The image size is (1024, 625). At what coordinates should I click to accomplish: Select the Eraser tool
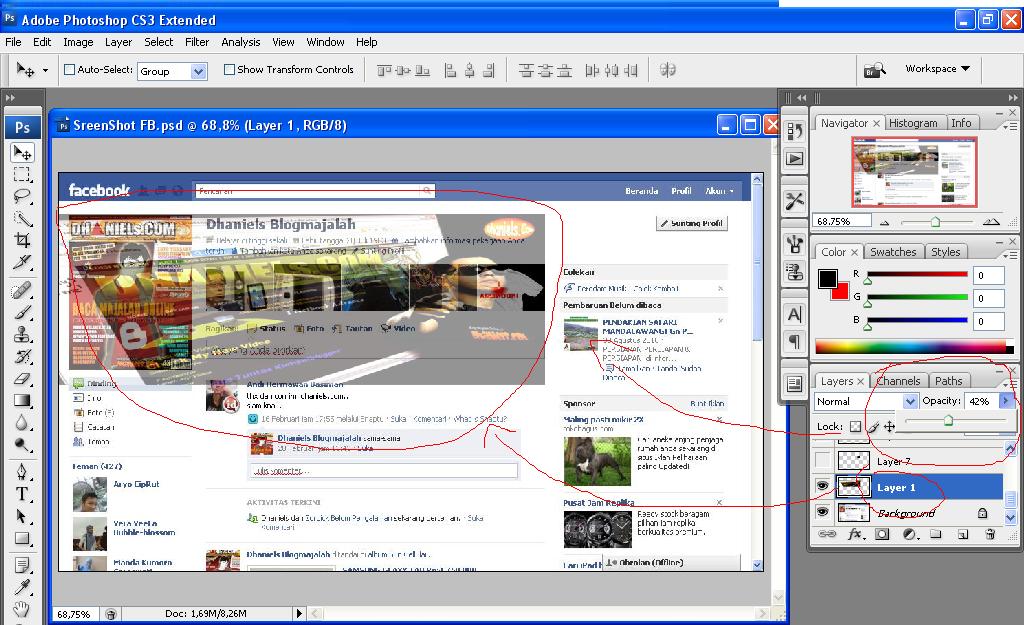point(22,379)
